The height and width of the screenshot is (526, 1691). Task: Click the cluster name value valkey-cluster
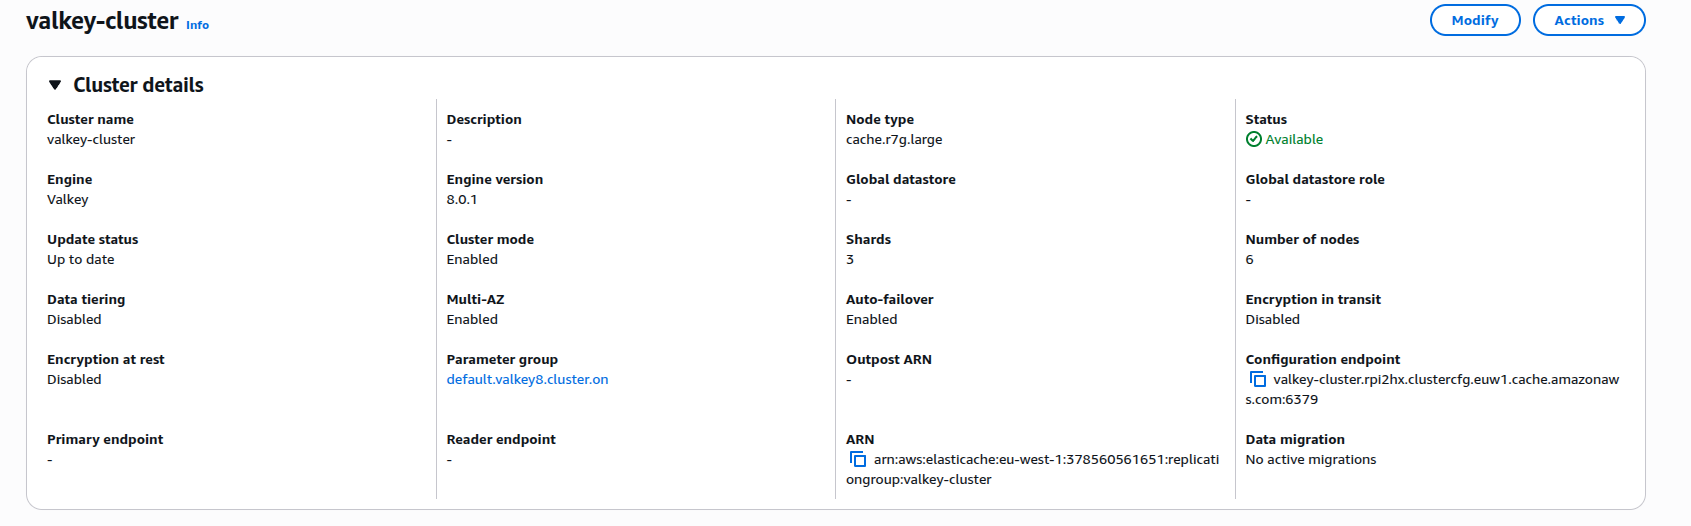coord(91,140)
